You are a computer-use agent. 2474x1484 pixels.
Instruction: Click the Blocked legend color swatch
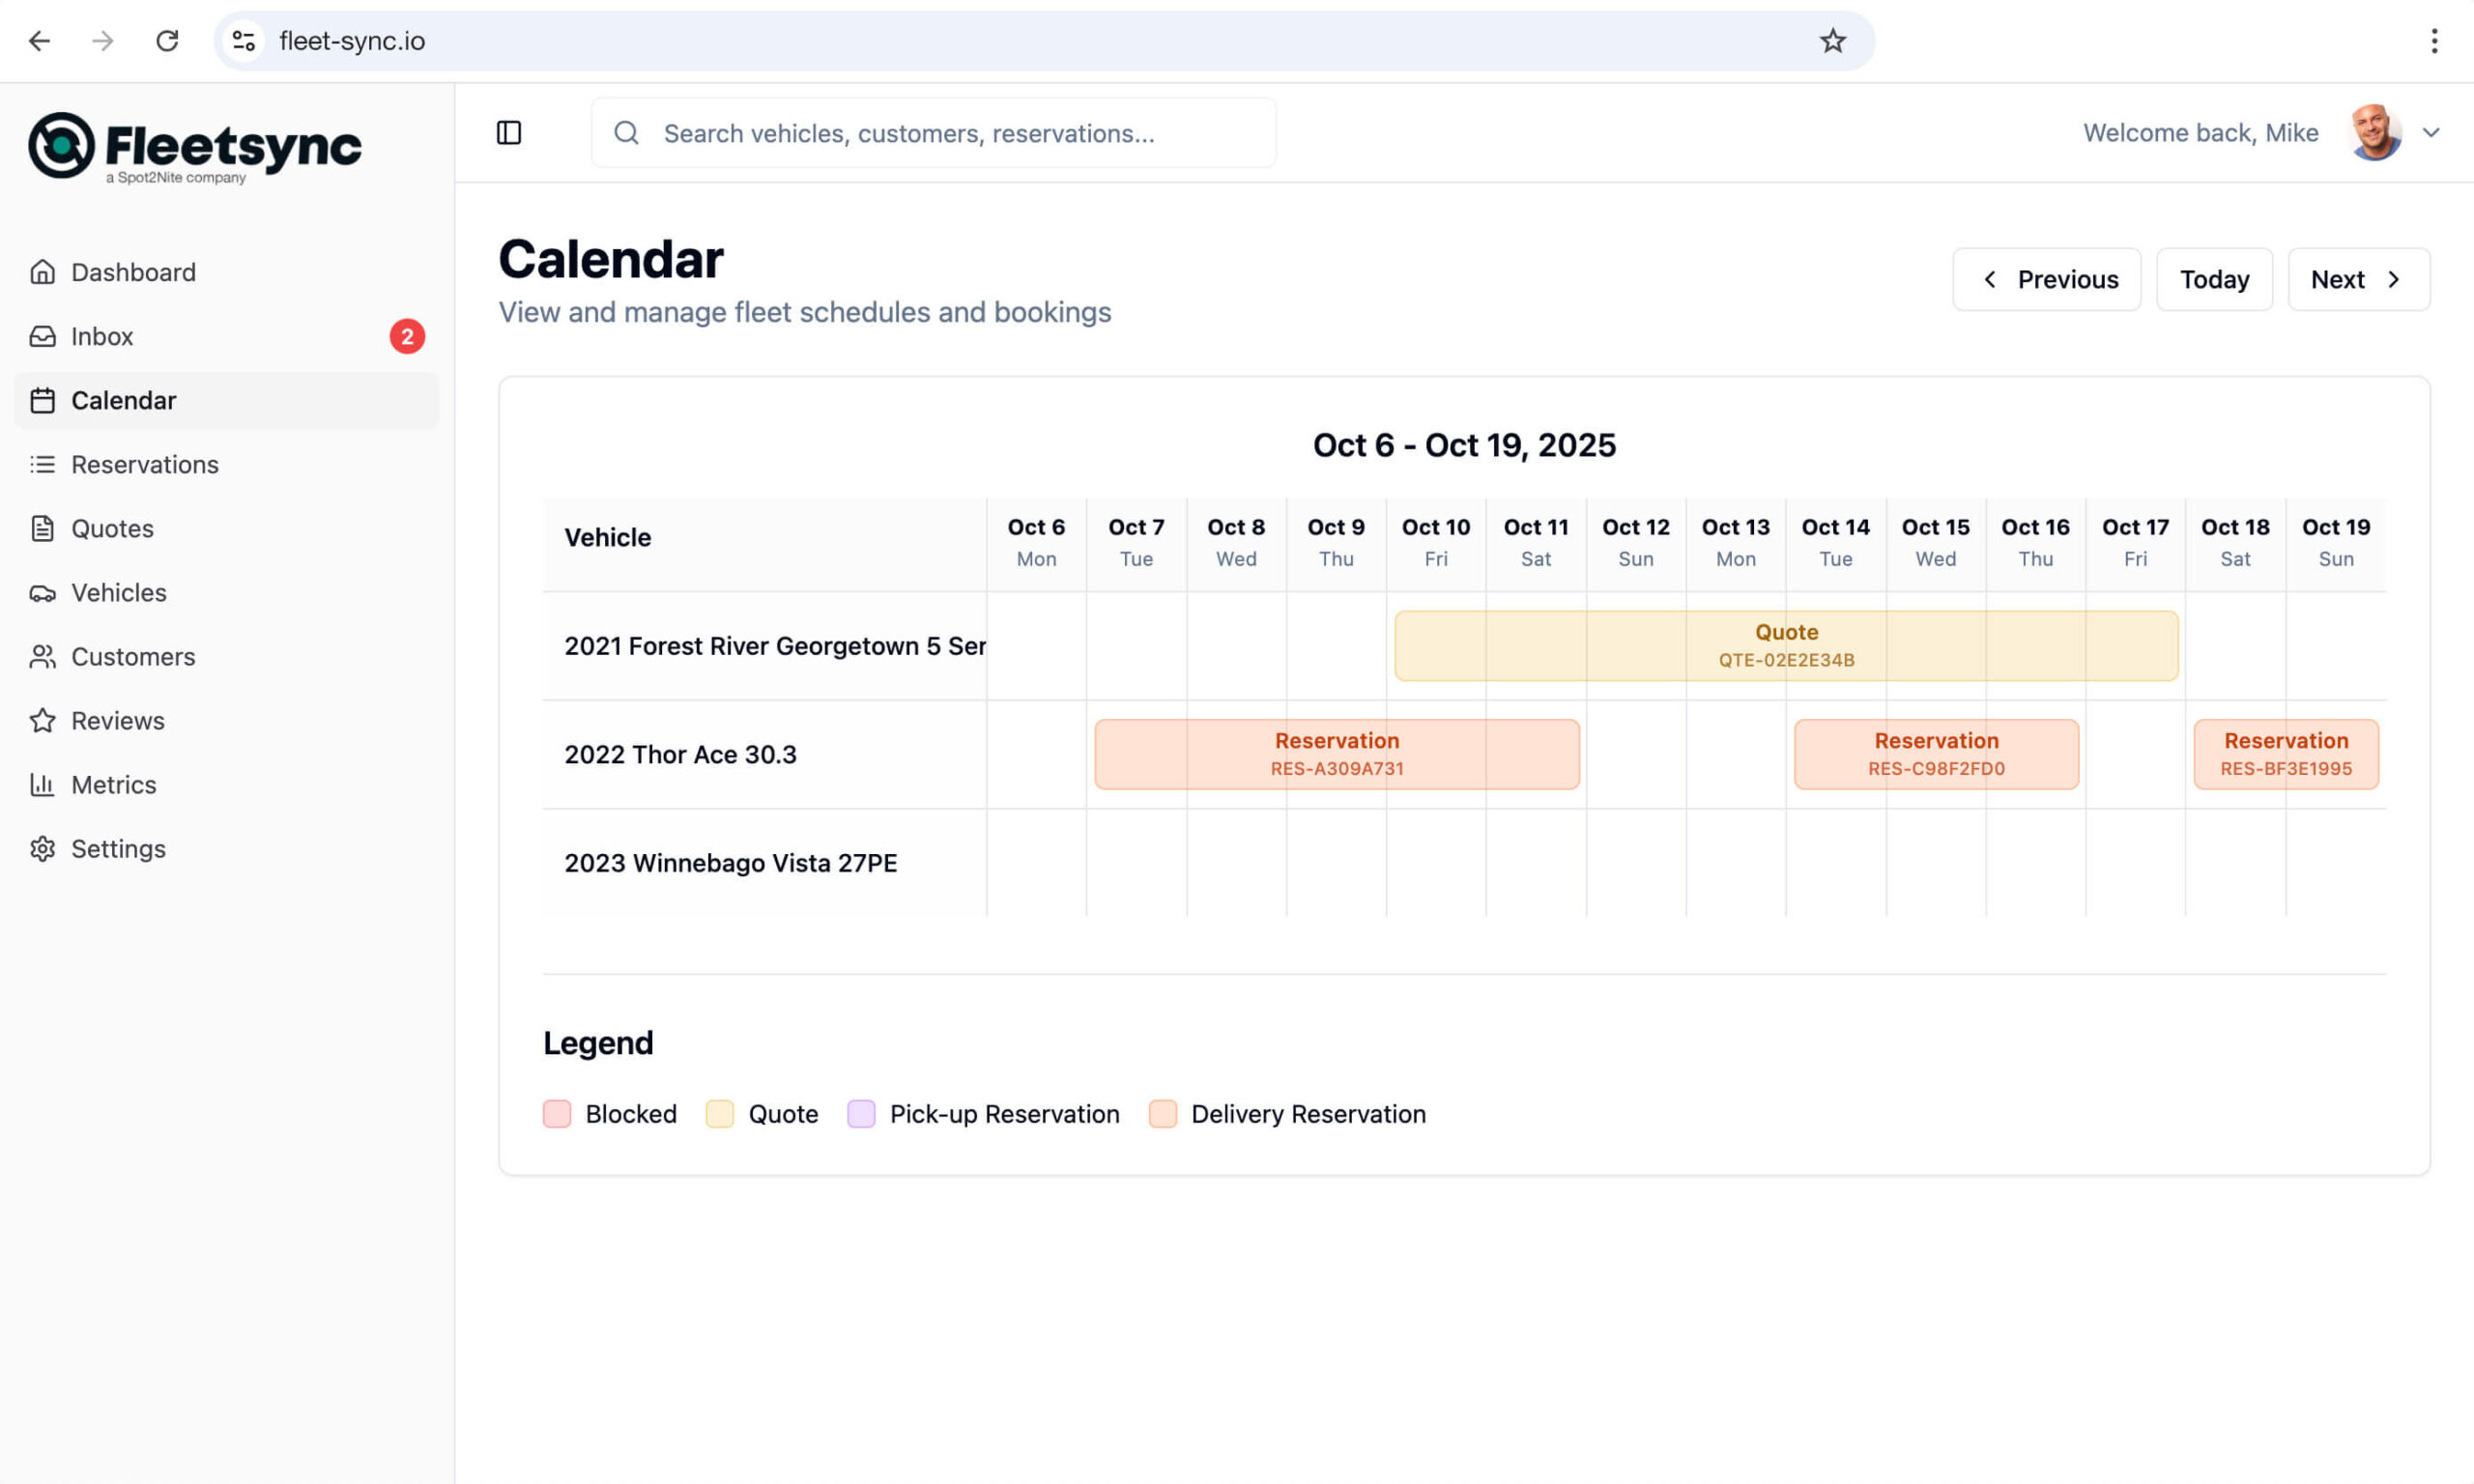(x=557, y=1113)
